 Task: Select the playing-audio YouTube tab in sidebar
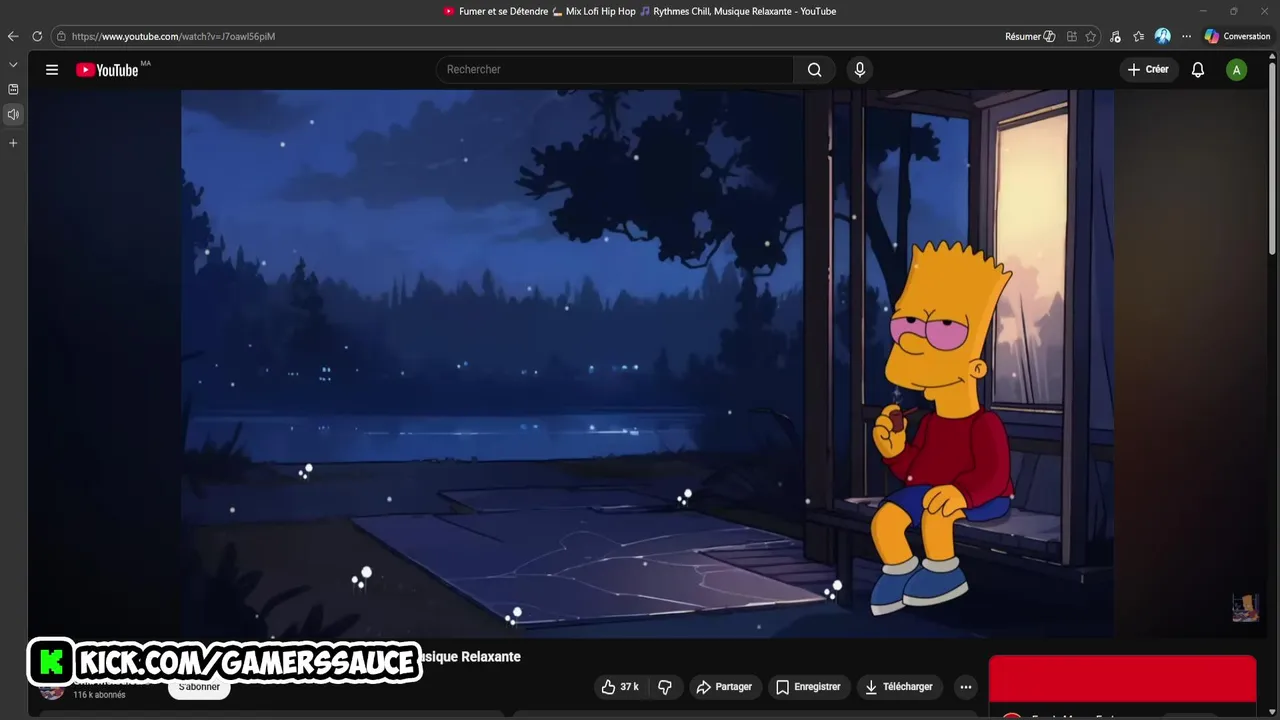coord(13,114)
